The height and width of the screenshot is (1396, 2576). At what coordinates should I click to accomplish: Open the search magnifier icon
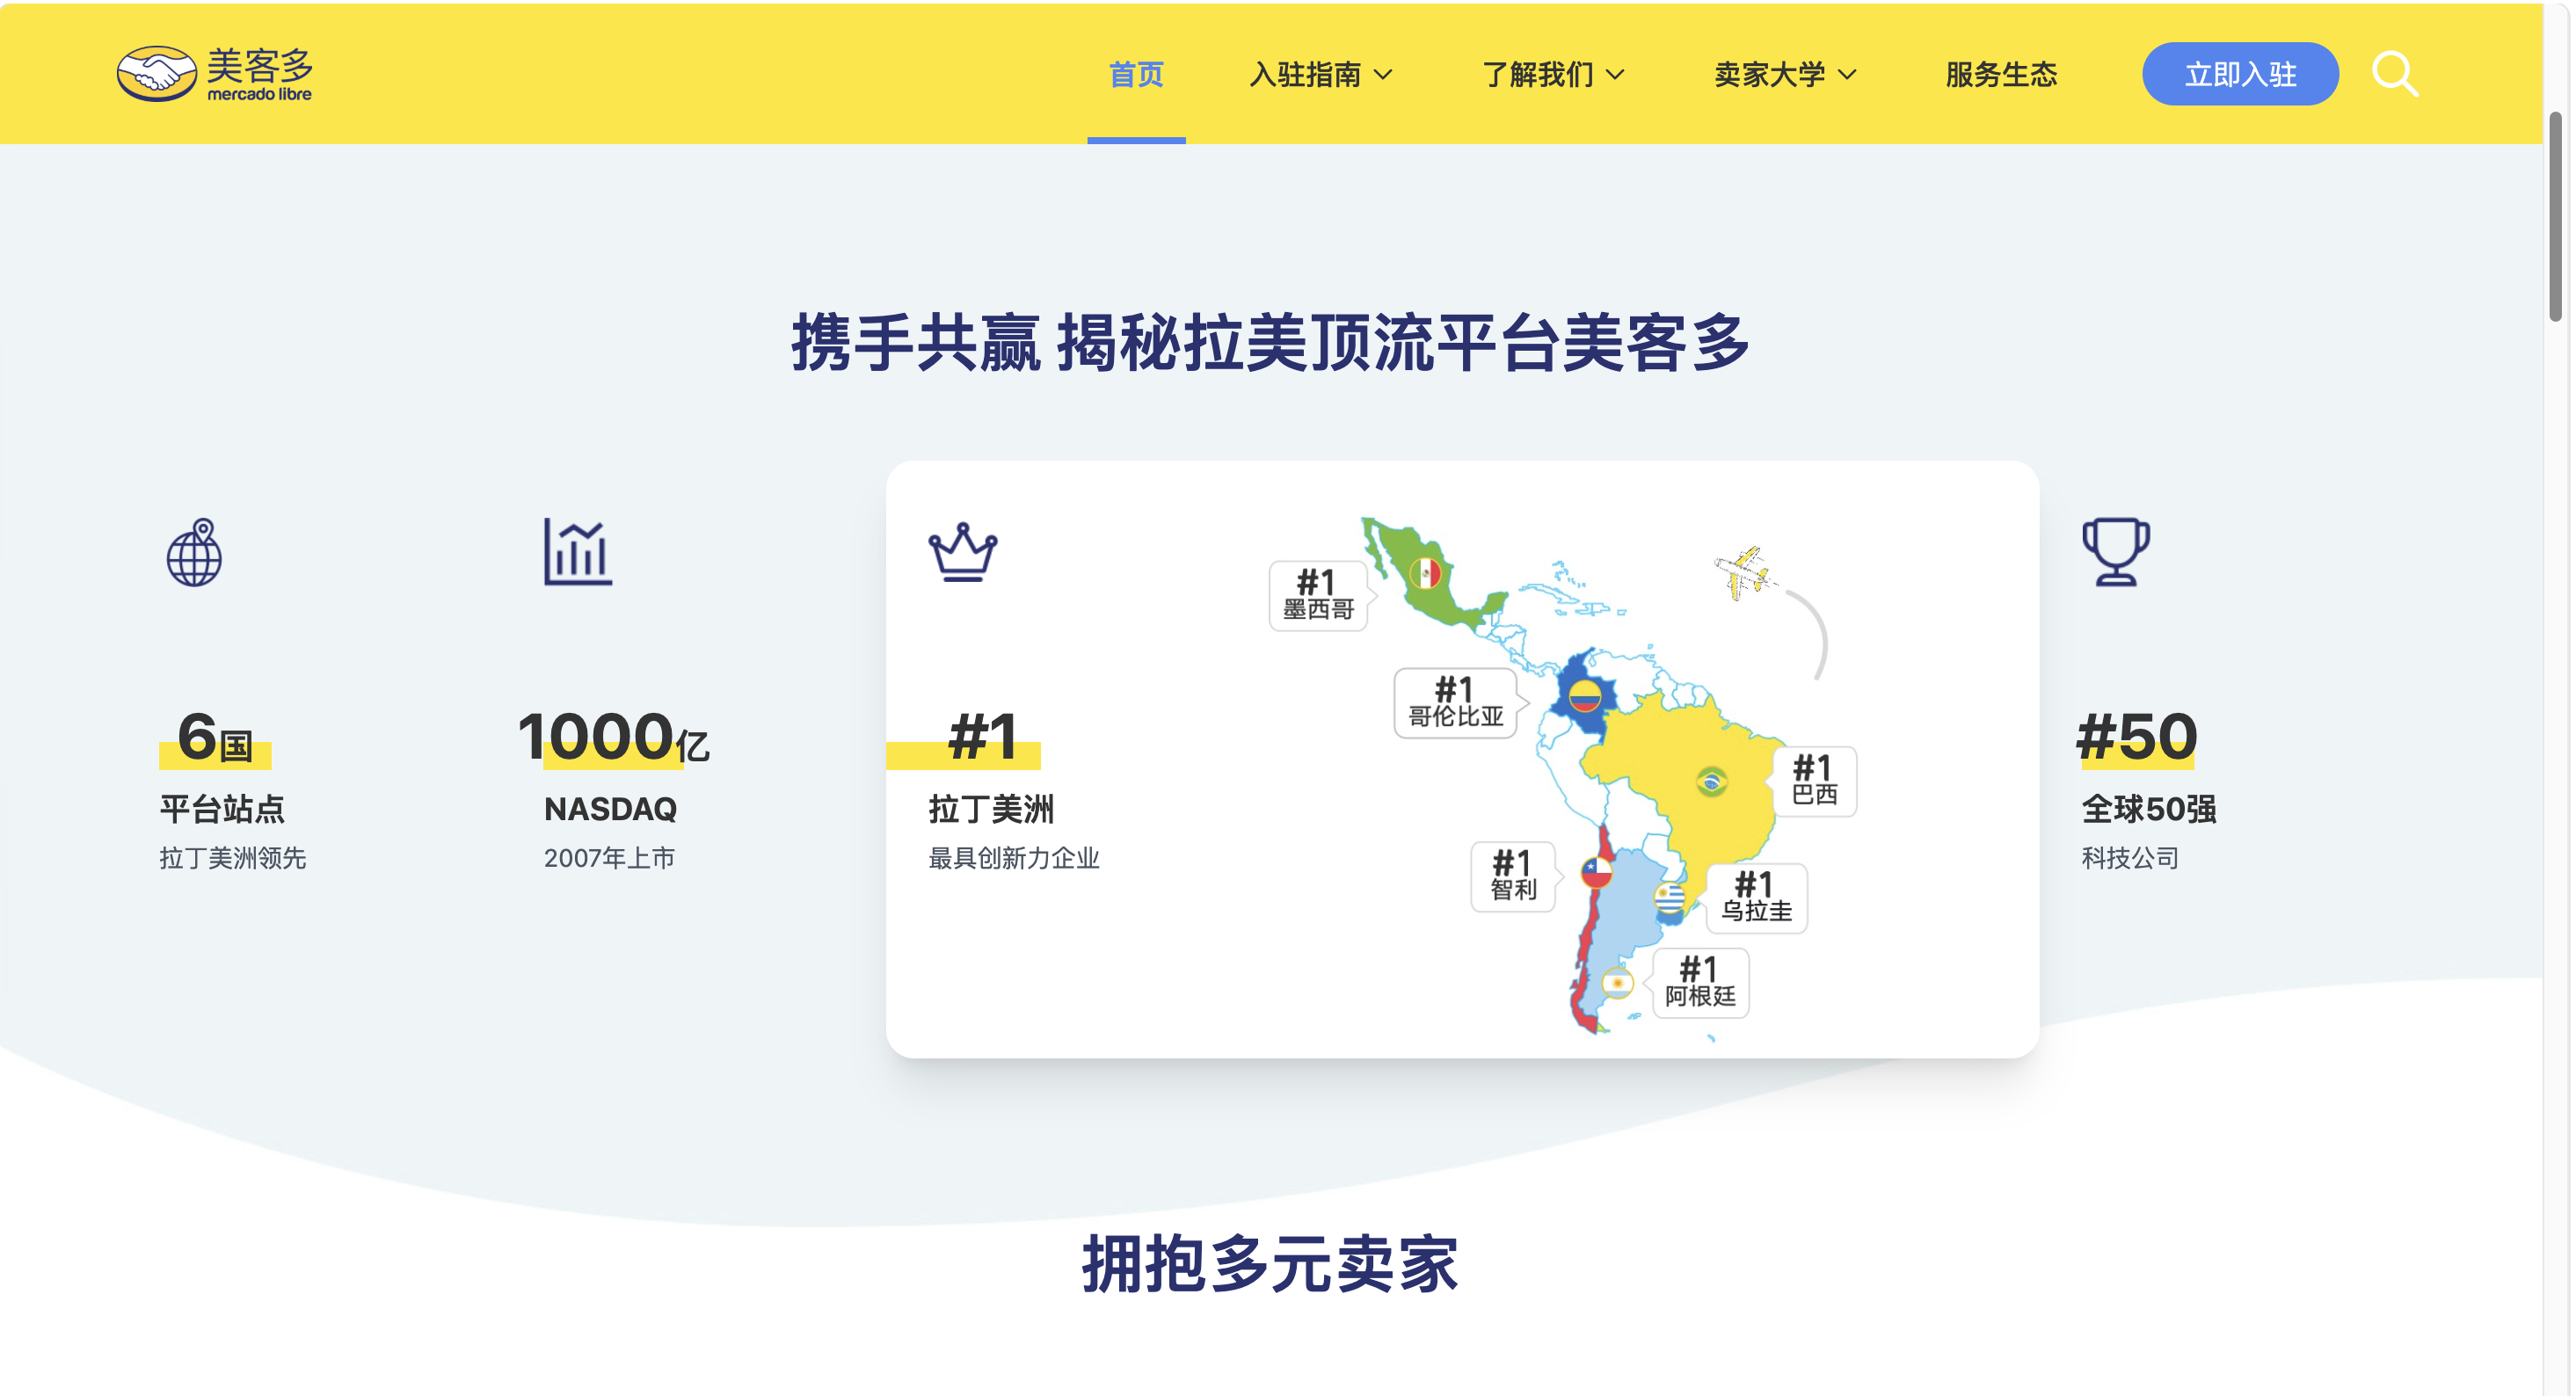(2396, 74)
